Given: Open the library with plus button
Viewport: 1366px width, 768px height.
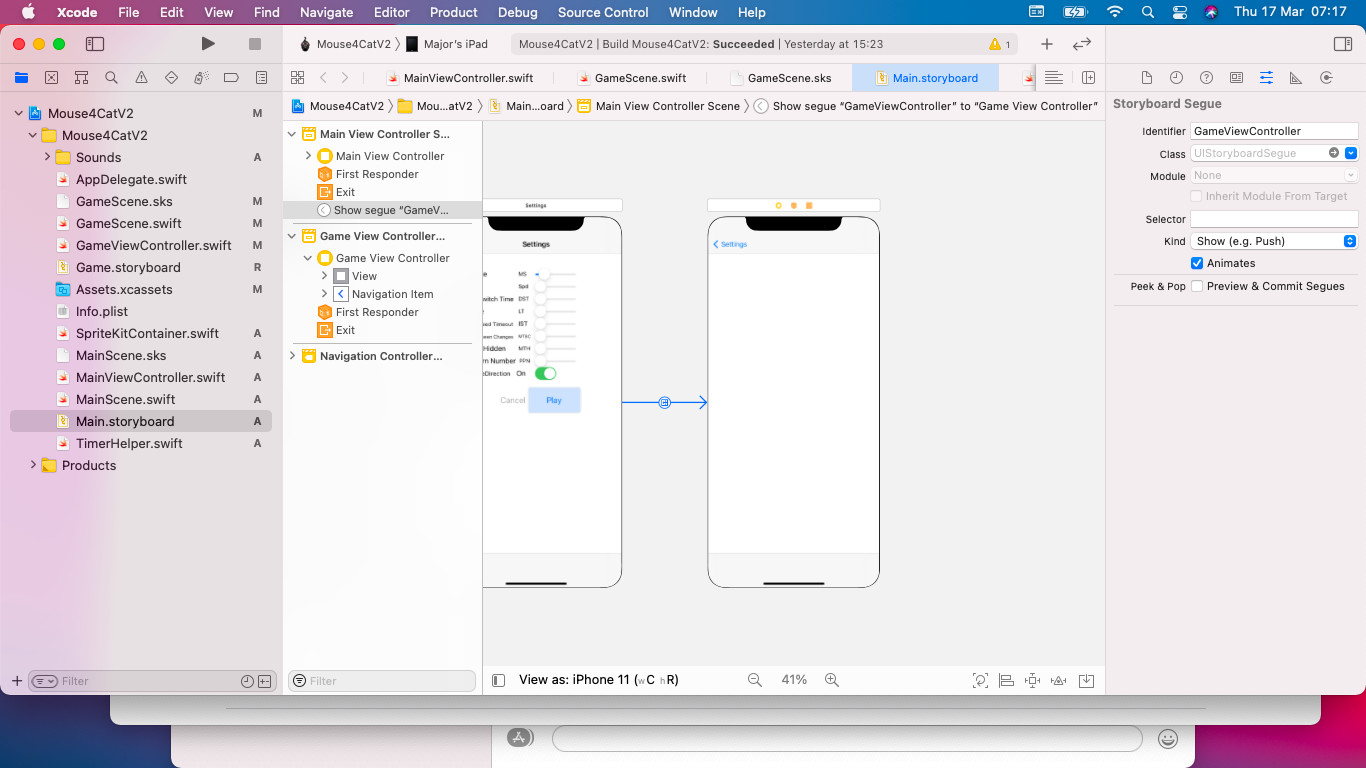Looking at the screenshot, I should 1046,44.
